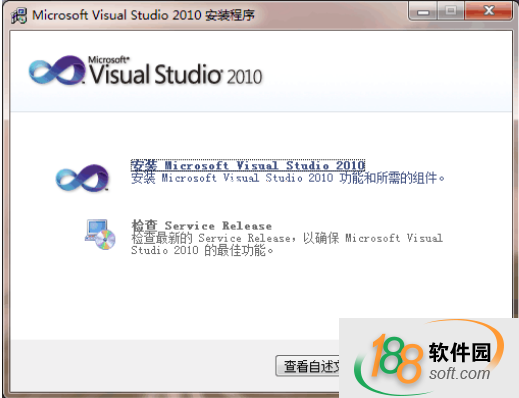
Task: Click the gray footer area left of 查看自述文件
Action: [x=143, y=366]
